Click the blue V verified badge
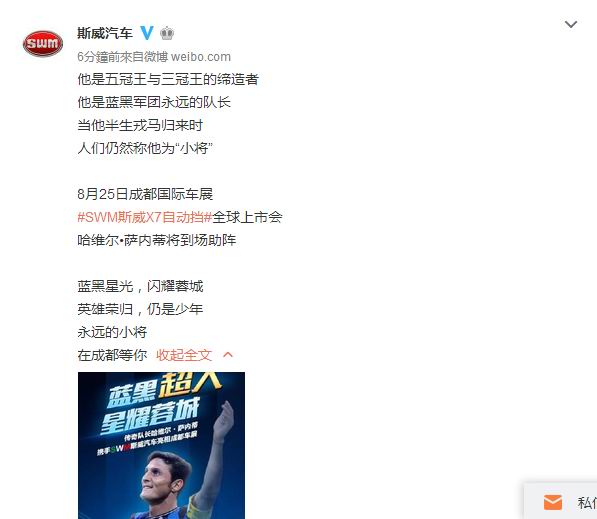The width and height of the screenshot is (597, 519). (x=147, y=33)
